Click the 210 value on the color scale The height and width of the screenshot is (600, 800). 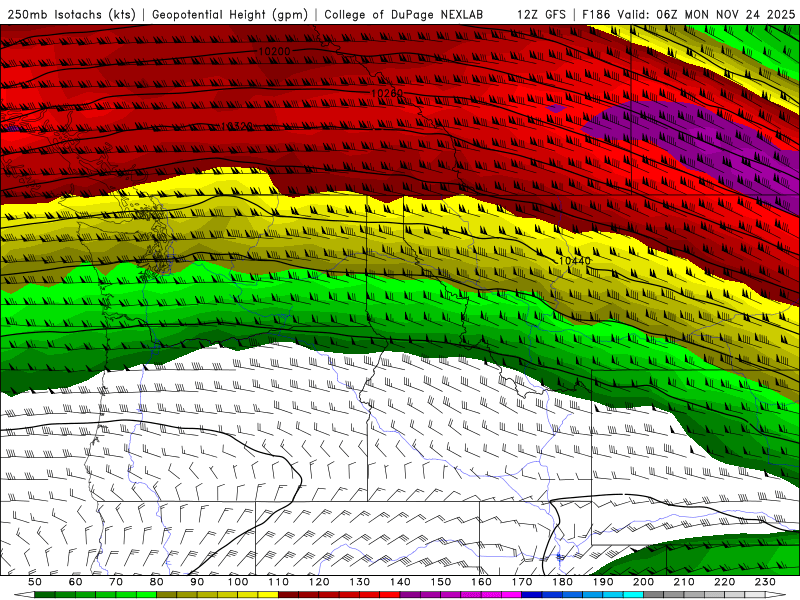684,582
